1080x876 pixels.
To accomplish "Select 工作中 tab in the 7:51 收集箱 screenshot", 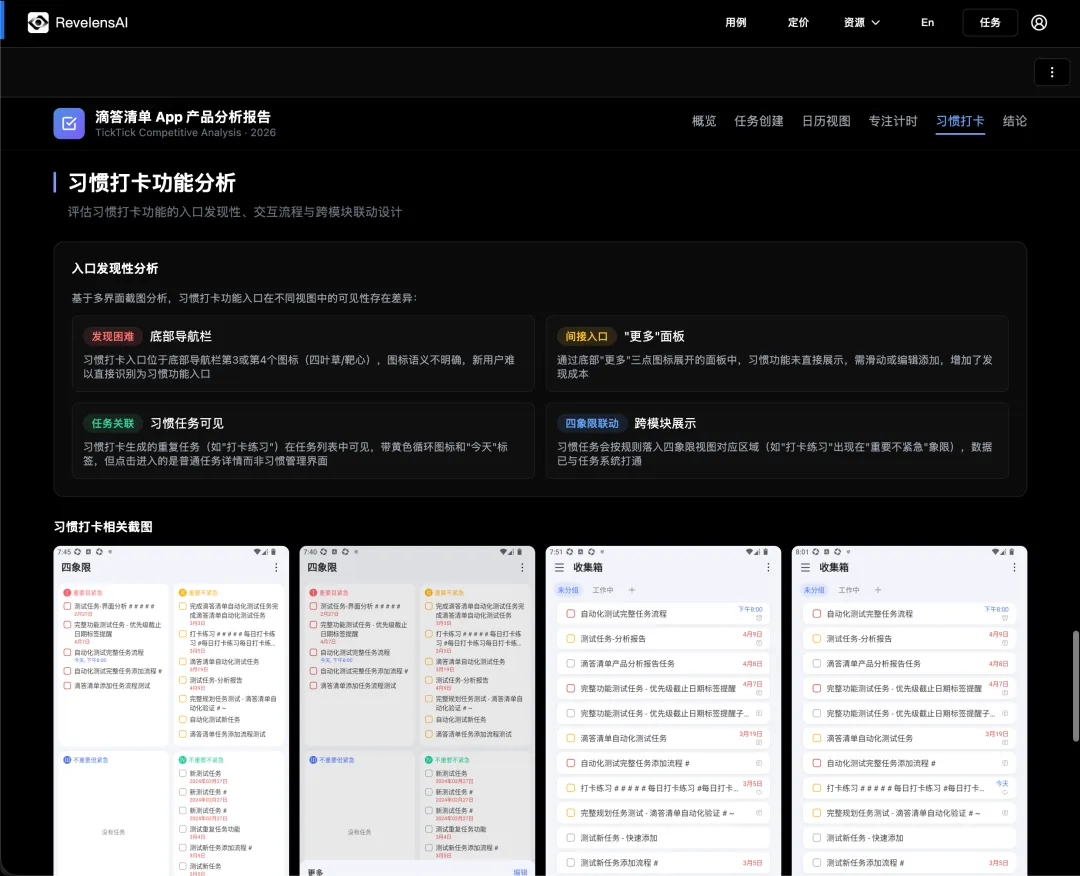I will point(603,590).
